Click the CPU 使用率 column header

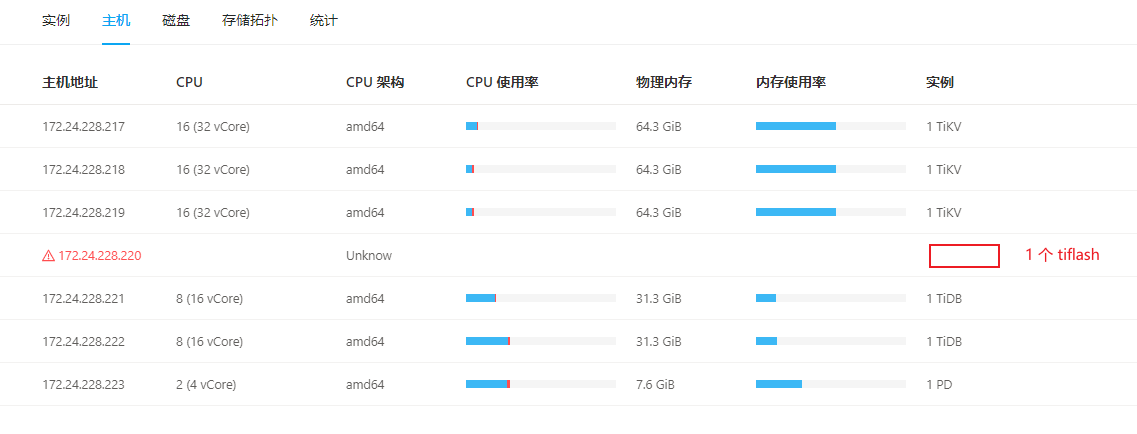[502, 82]
